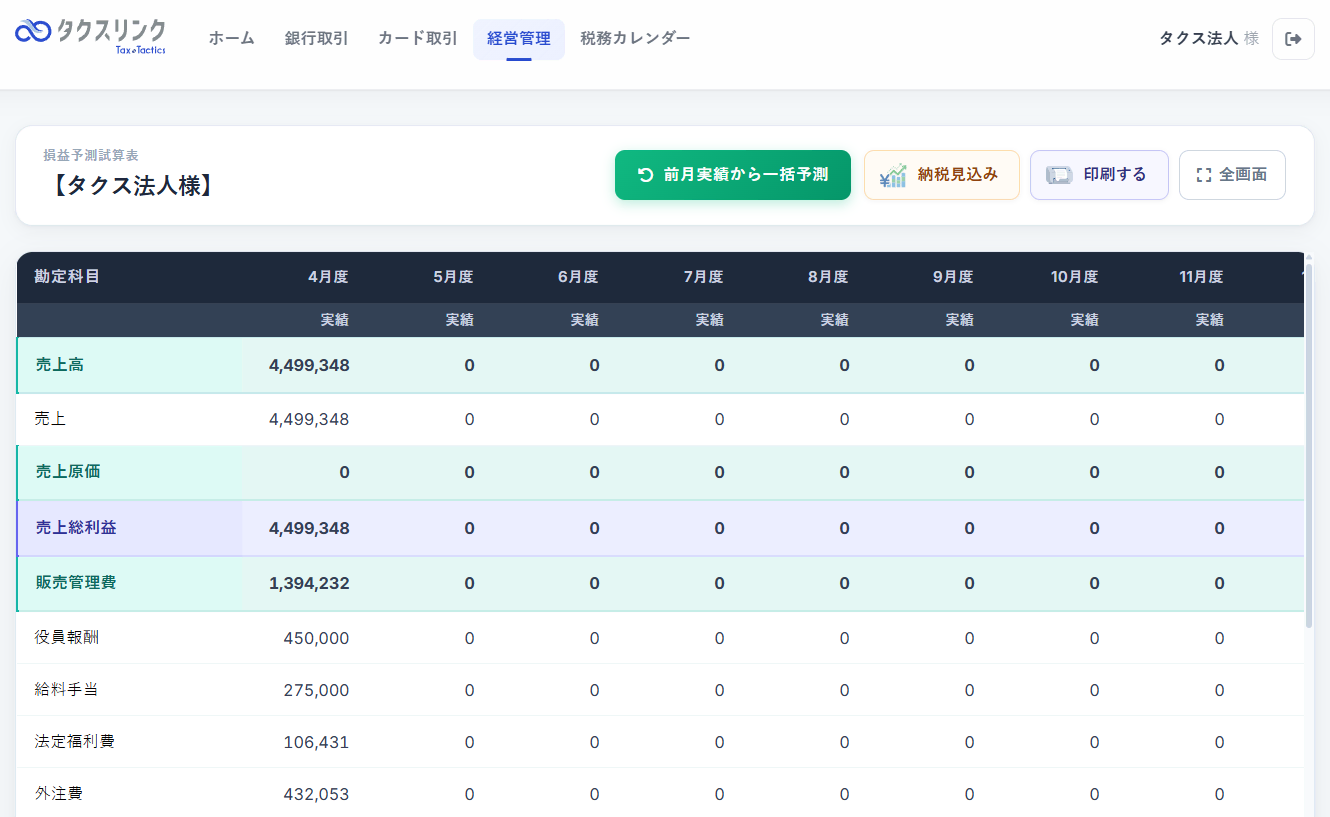Click the 売上 row label
1330x817 pixels.
pyautogui.click(x=50, y=419)
